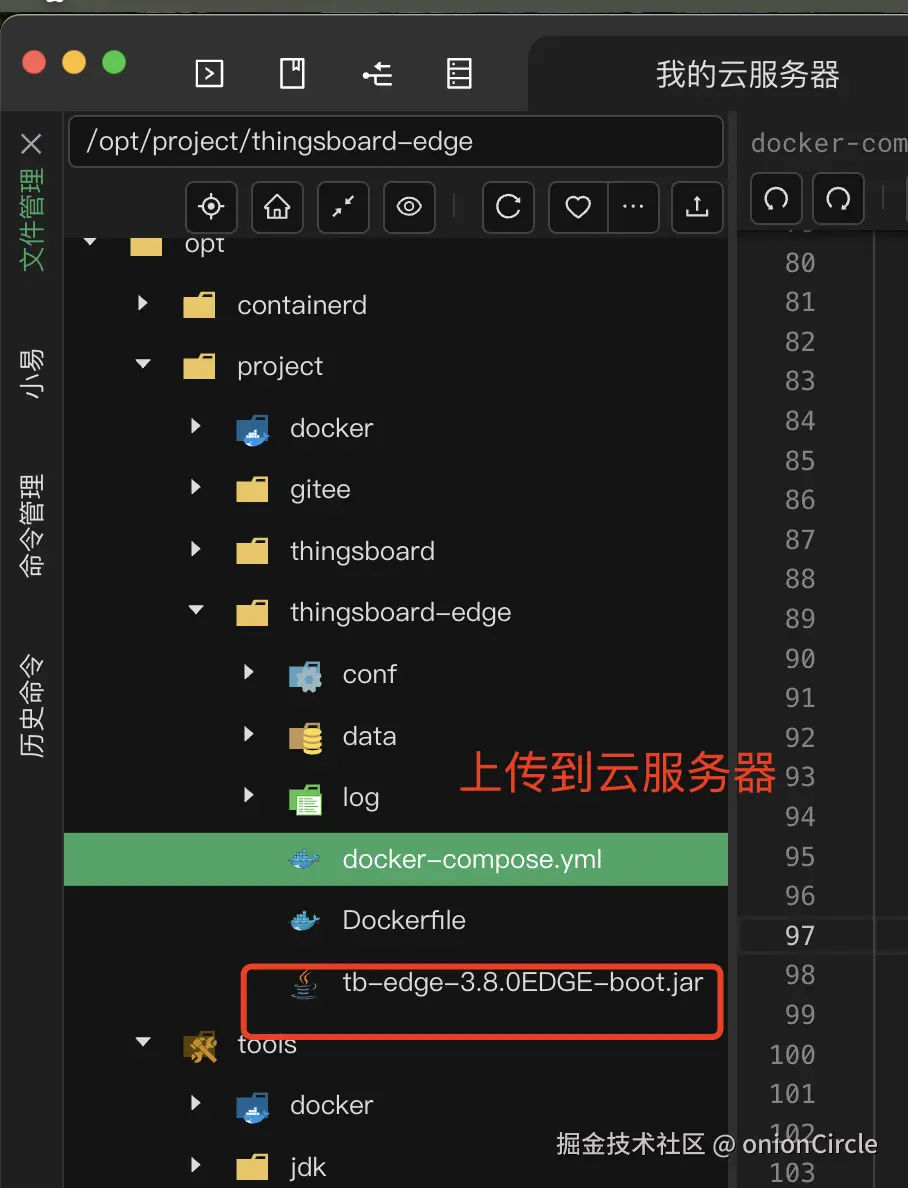Expand the thingsboard folder arrow

click(196, 549)
